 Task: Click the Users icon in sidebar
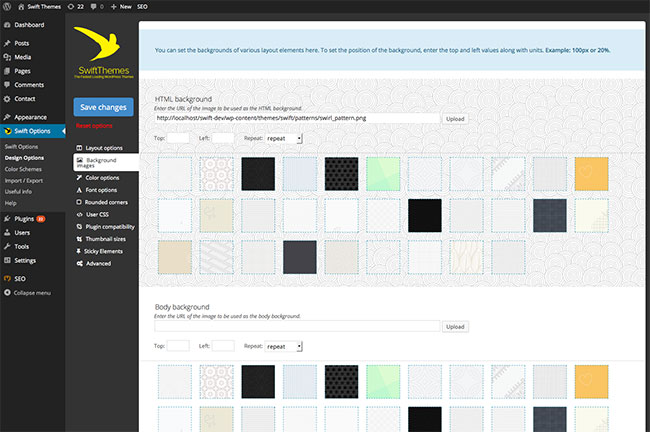[7, 233]
